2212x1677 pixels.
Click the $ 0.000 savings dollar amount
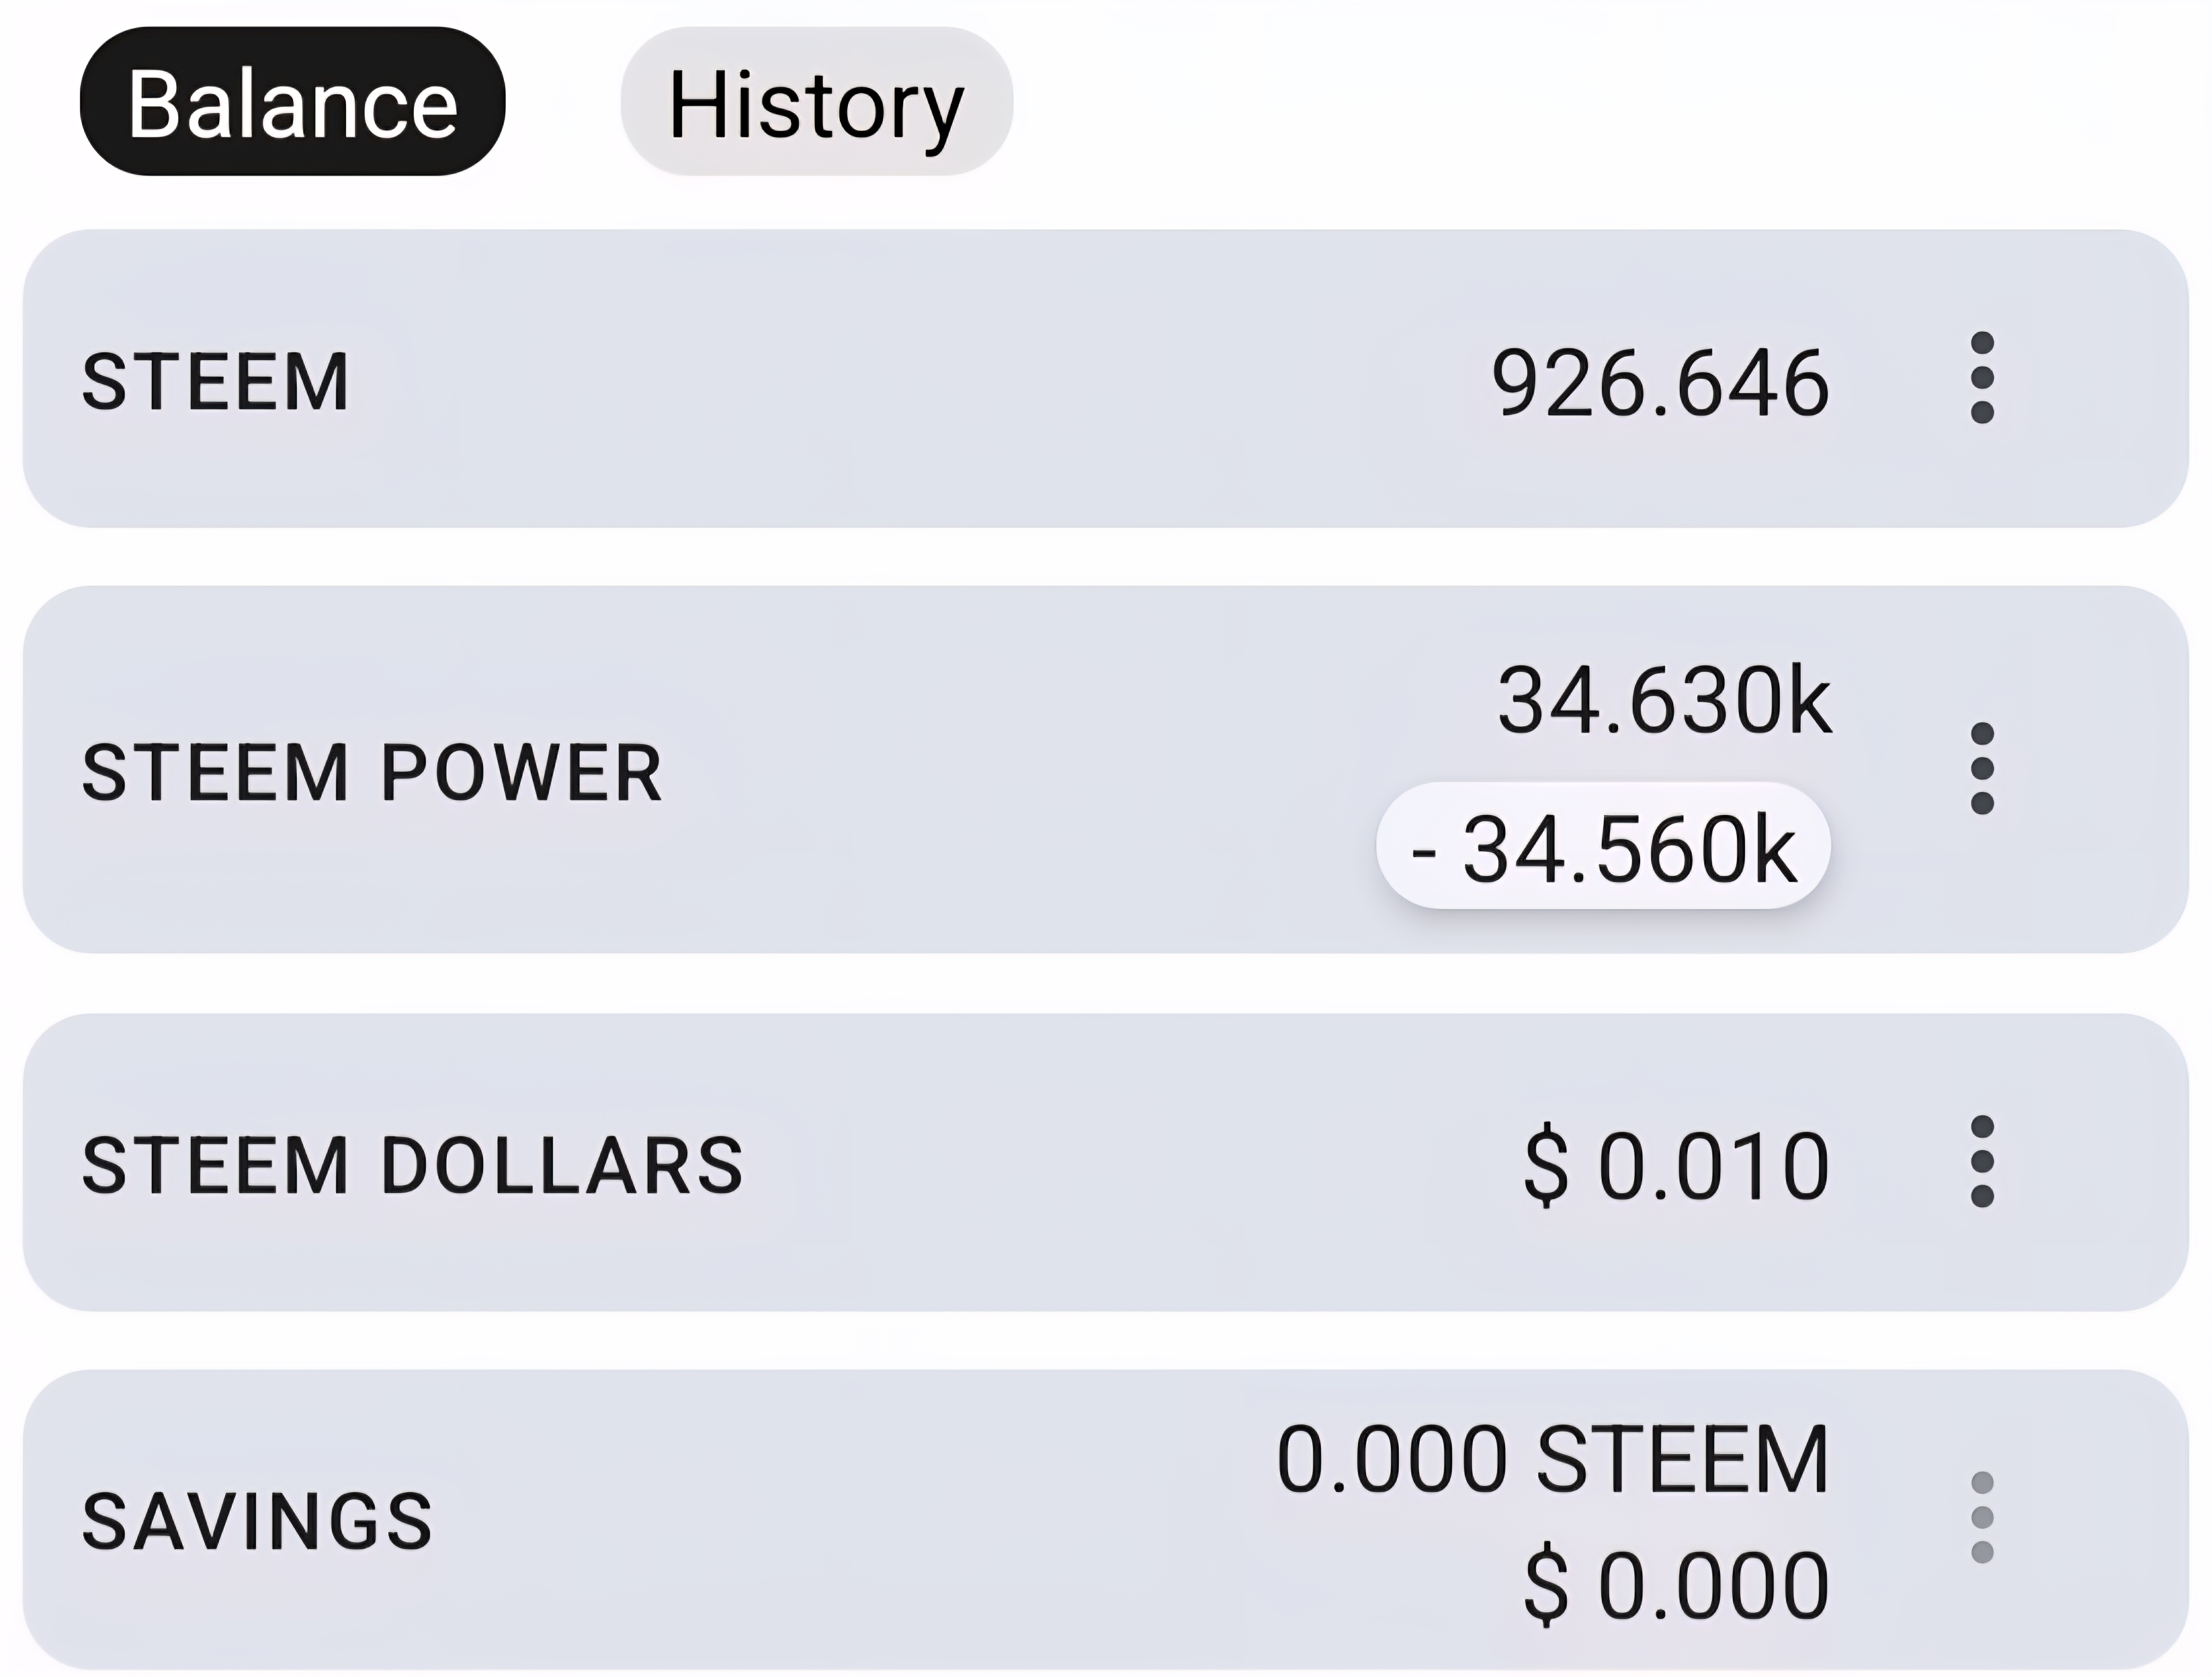coord(1676,1585)
